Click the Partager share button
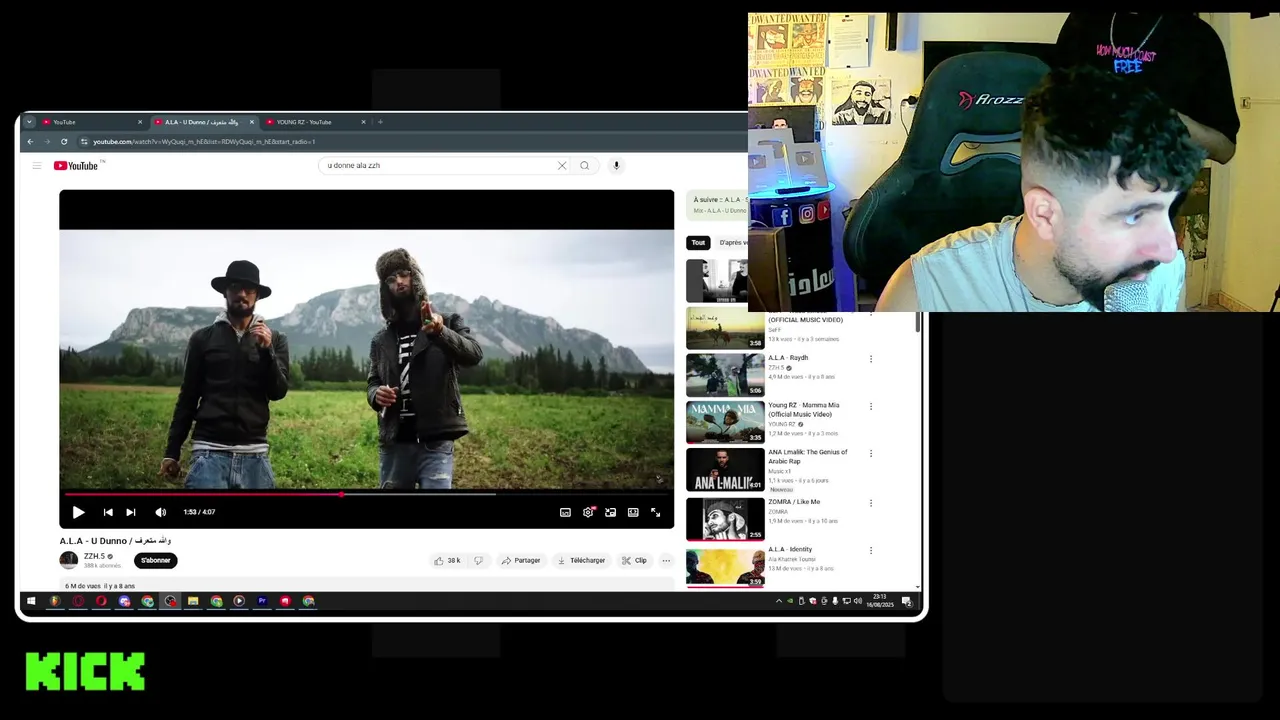 click(521, 561)
